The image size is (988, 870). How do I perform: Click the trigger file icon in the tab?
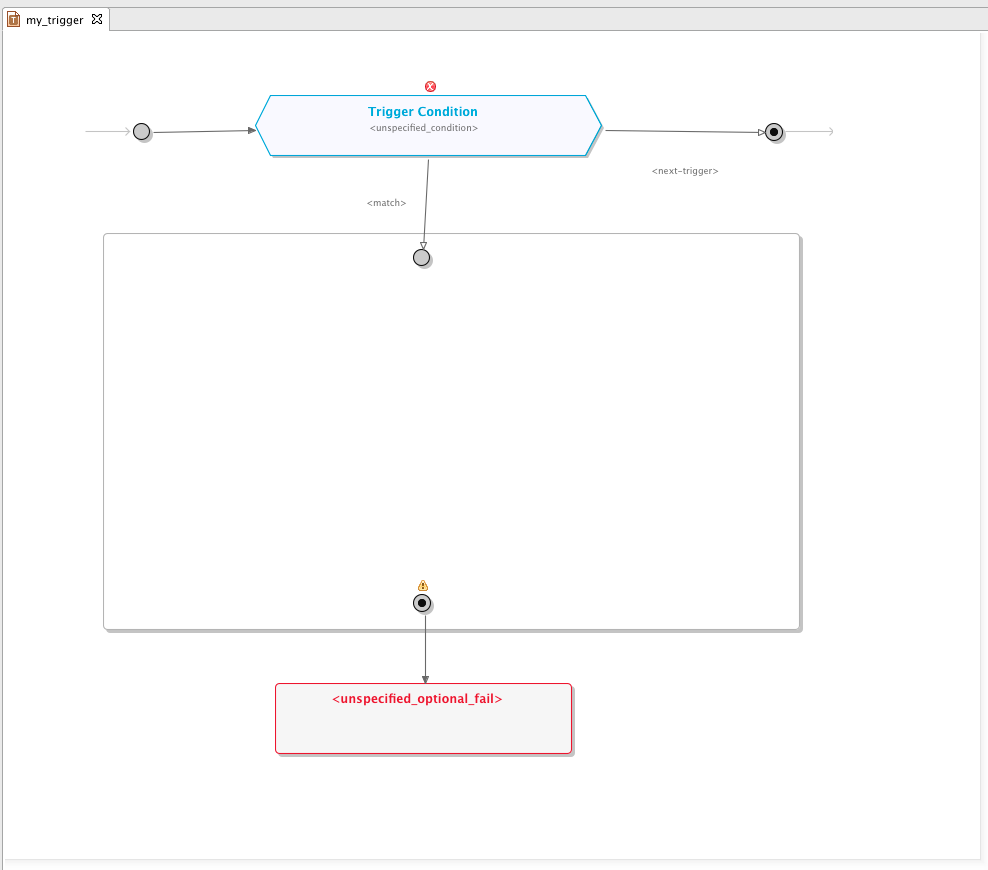pos(14,20)
